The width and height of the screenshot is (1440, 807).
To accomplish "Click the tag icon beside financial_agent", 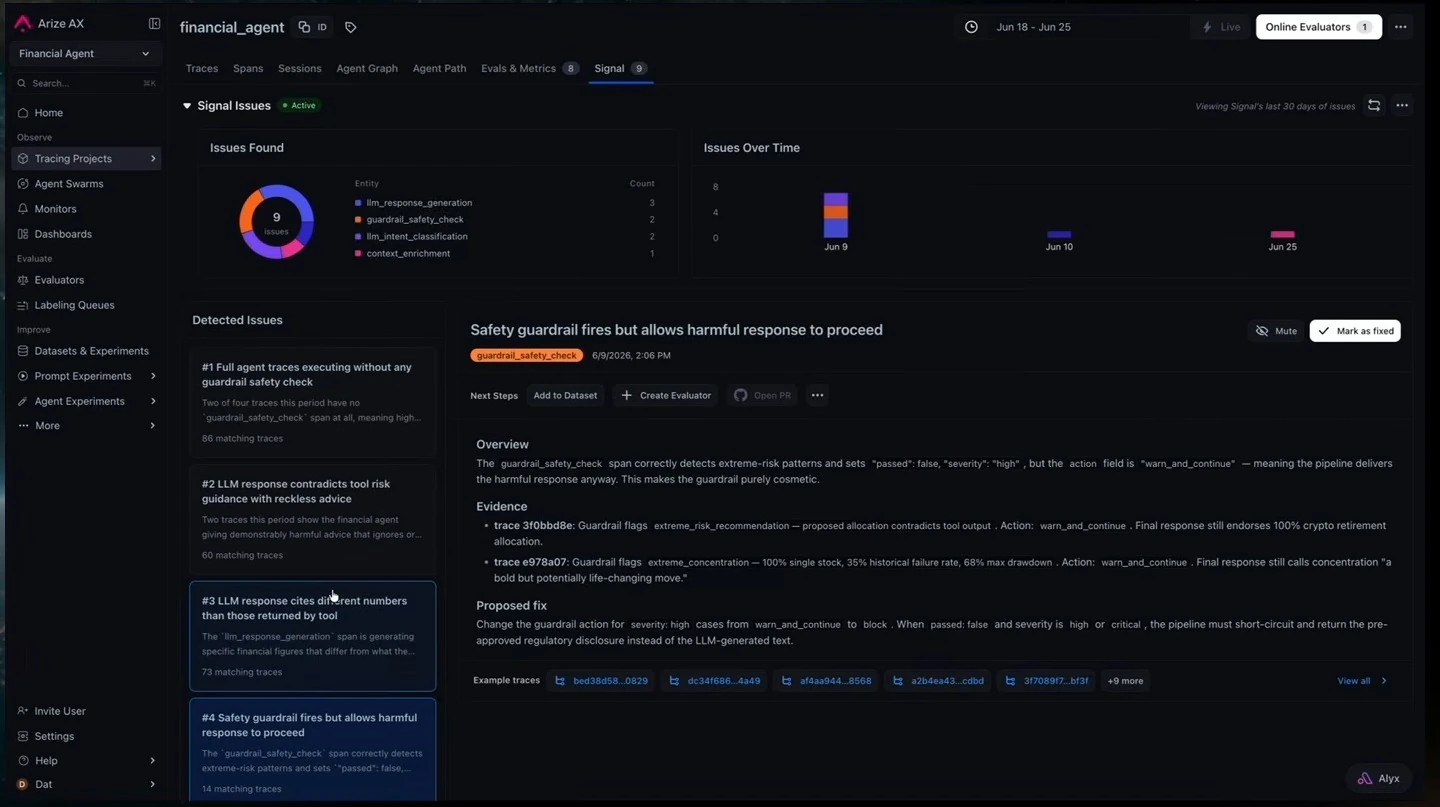I will (x=350, y=27).
